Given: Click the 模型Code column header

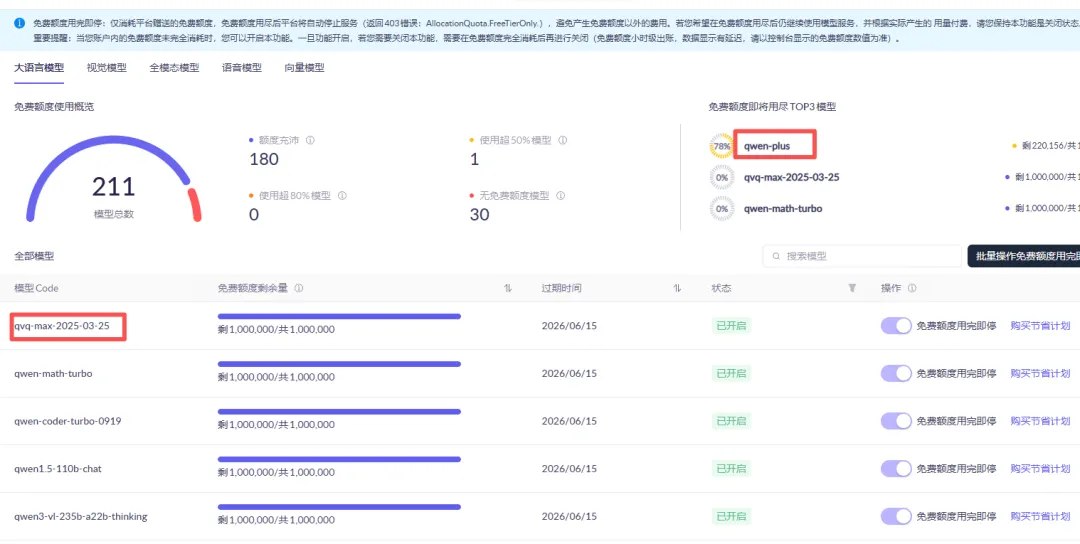Looking at the screenshot, I should (36, 288).
